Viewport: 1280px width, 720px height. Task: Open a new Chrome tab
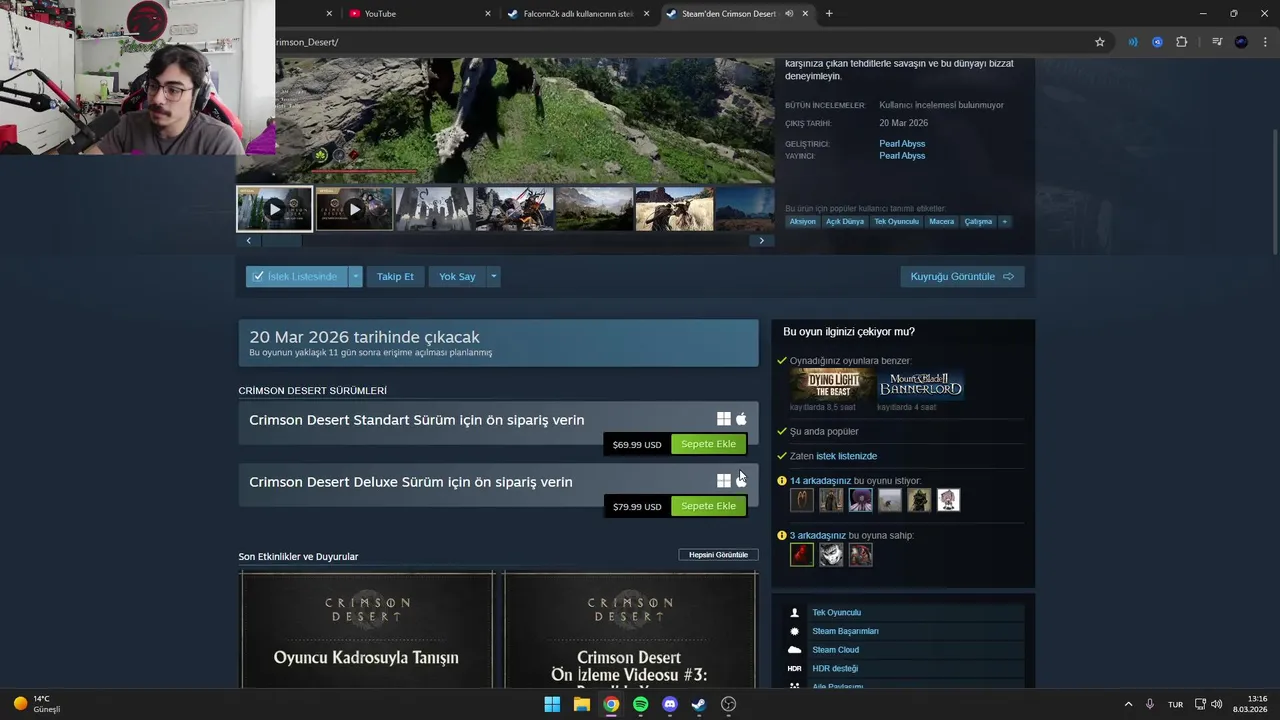[829, 14]
